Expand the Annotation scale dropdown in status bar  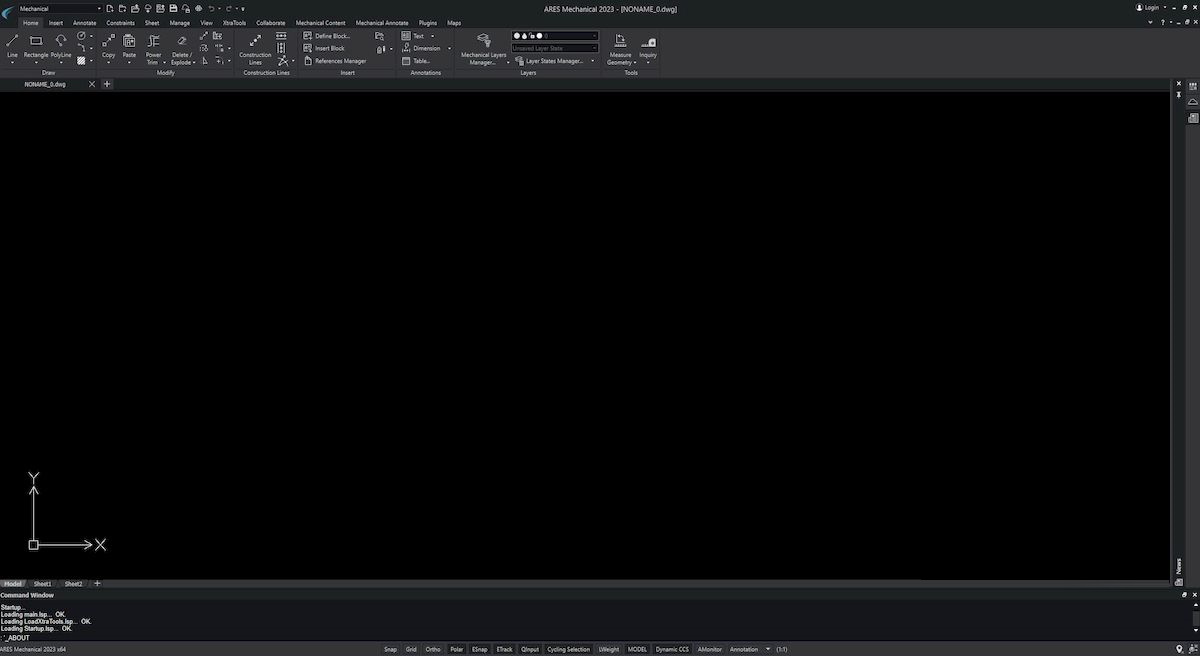(x=768, y=649)
